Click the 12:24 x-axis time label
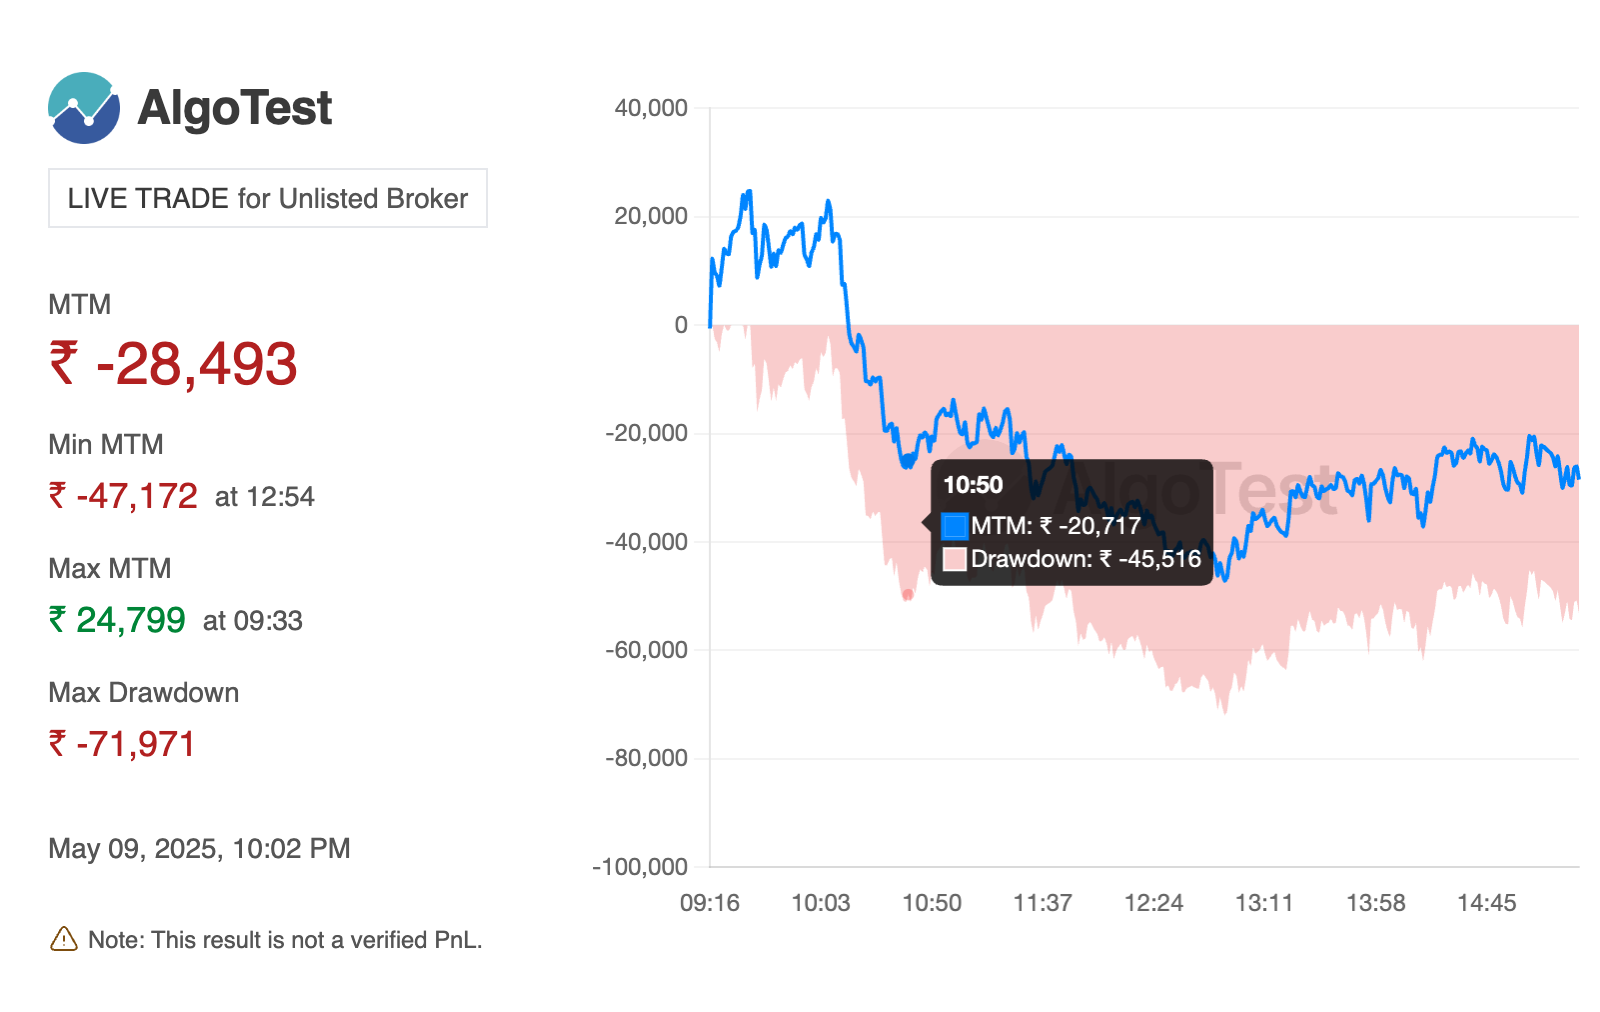The height and width of the screenshot is (1012, 1600). point(1153,903)
